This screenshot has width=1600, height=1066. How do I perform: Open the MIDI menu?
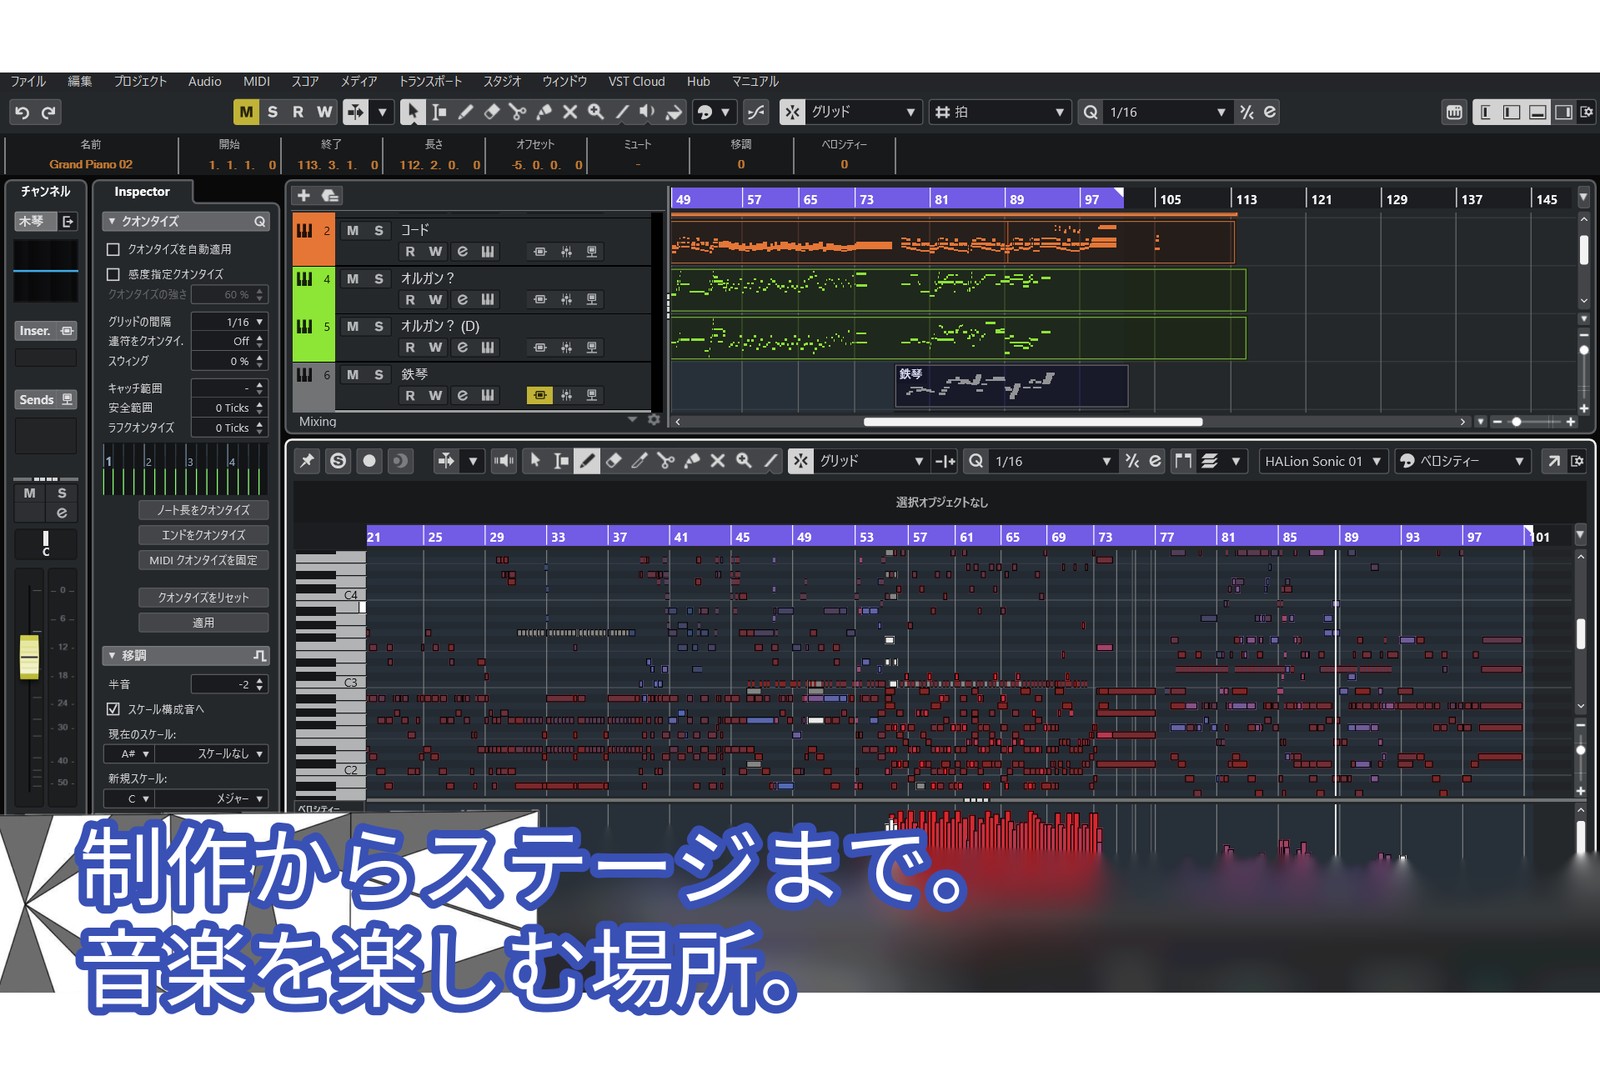pos(256,82)
